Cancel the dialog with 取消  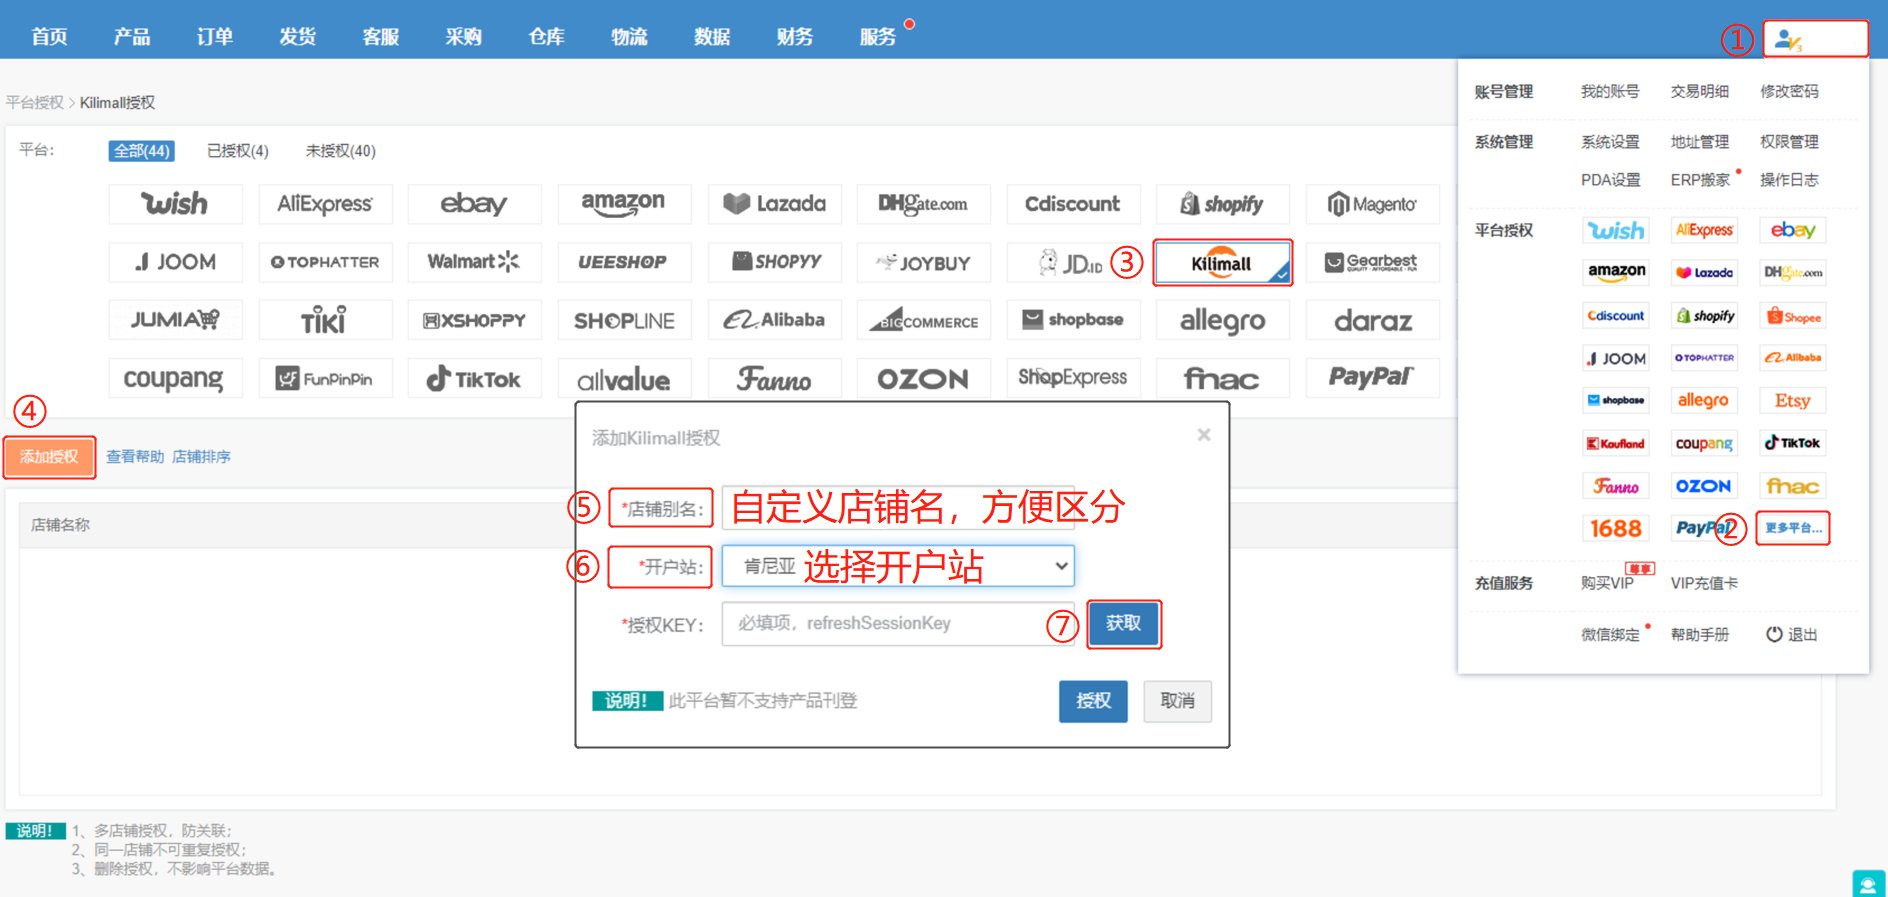click(x=1177, y=701)
